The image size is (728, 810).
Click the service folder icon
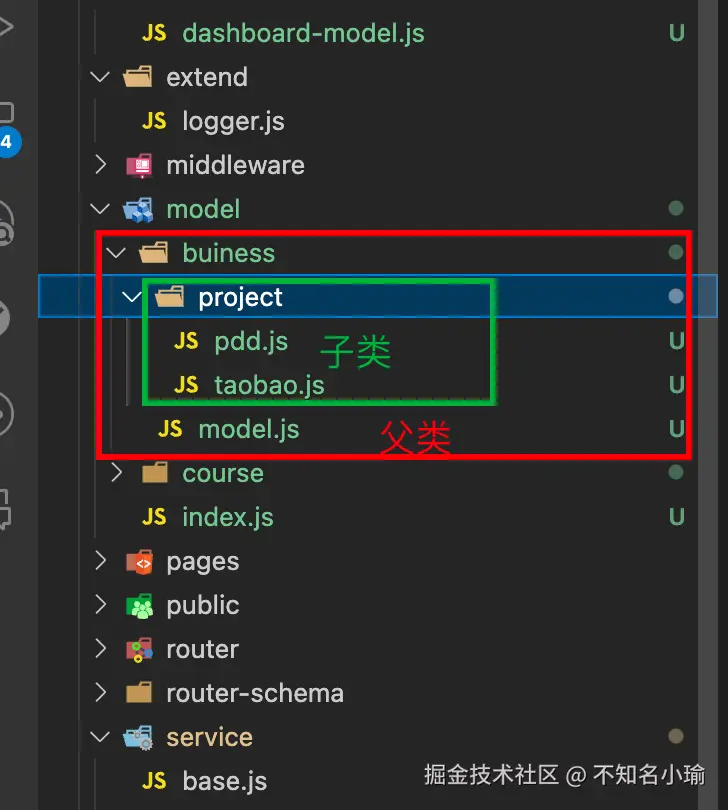[x=138, y=737]
